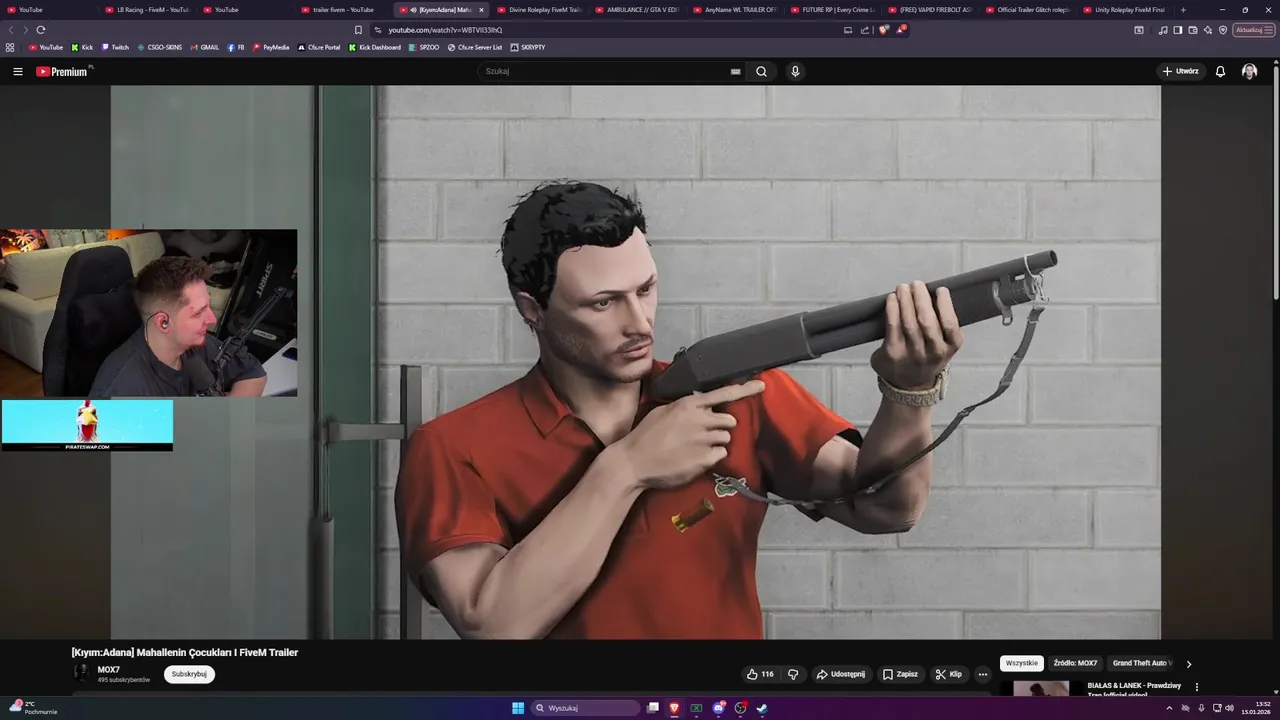Dislike the video
Screen dimensions: 1280x720
tap(793, 674)
